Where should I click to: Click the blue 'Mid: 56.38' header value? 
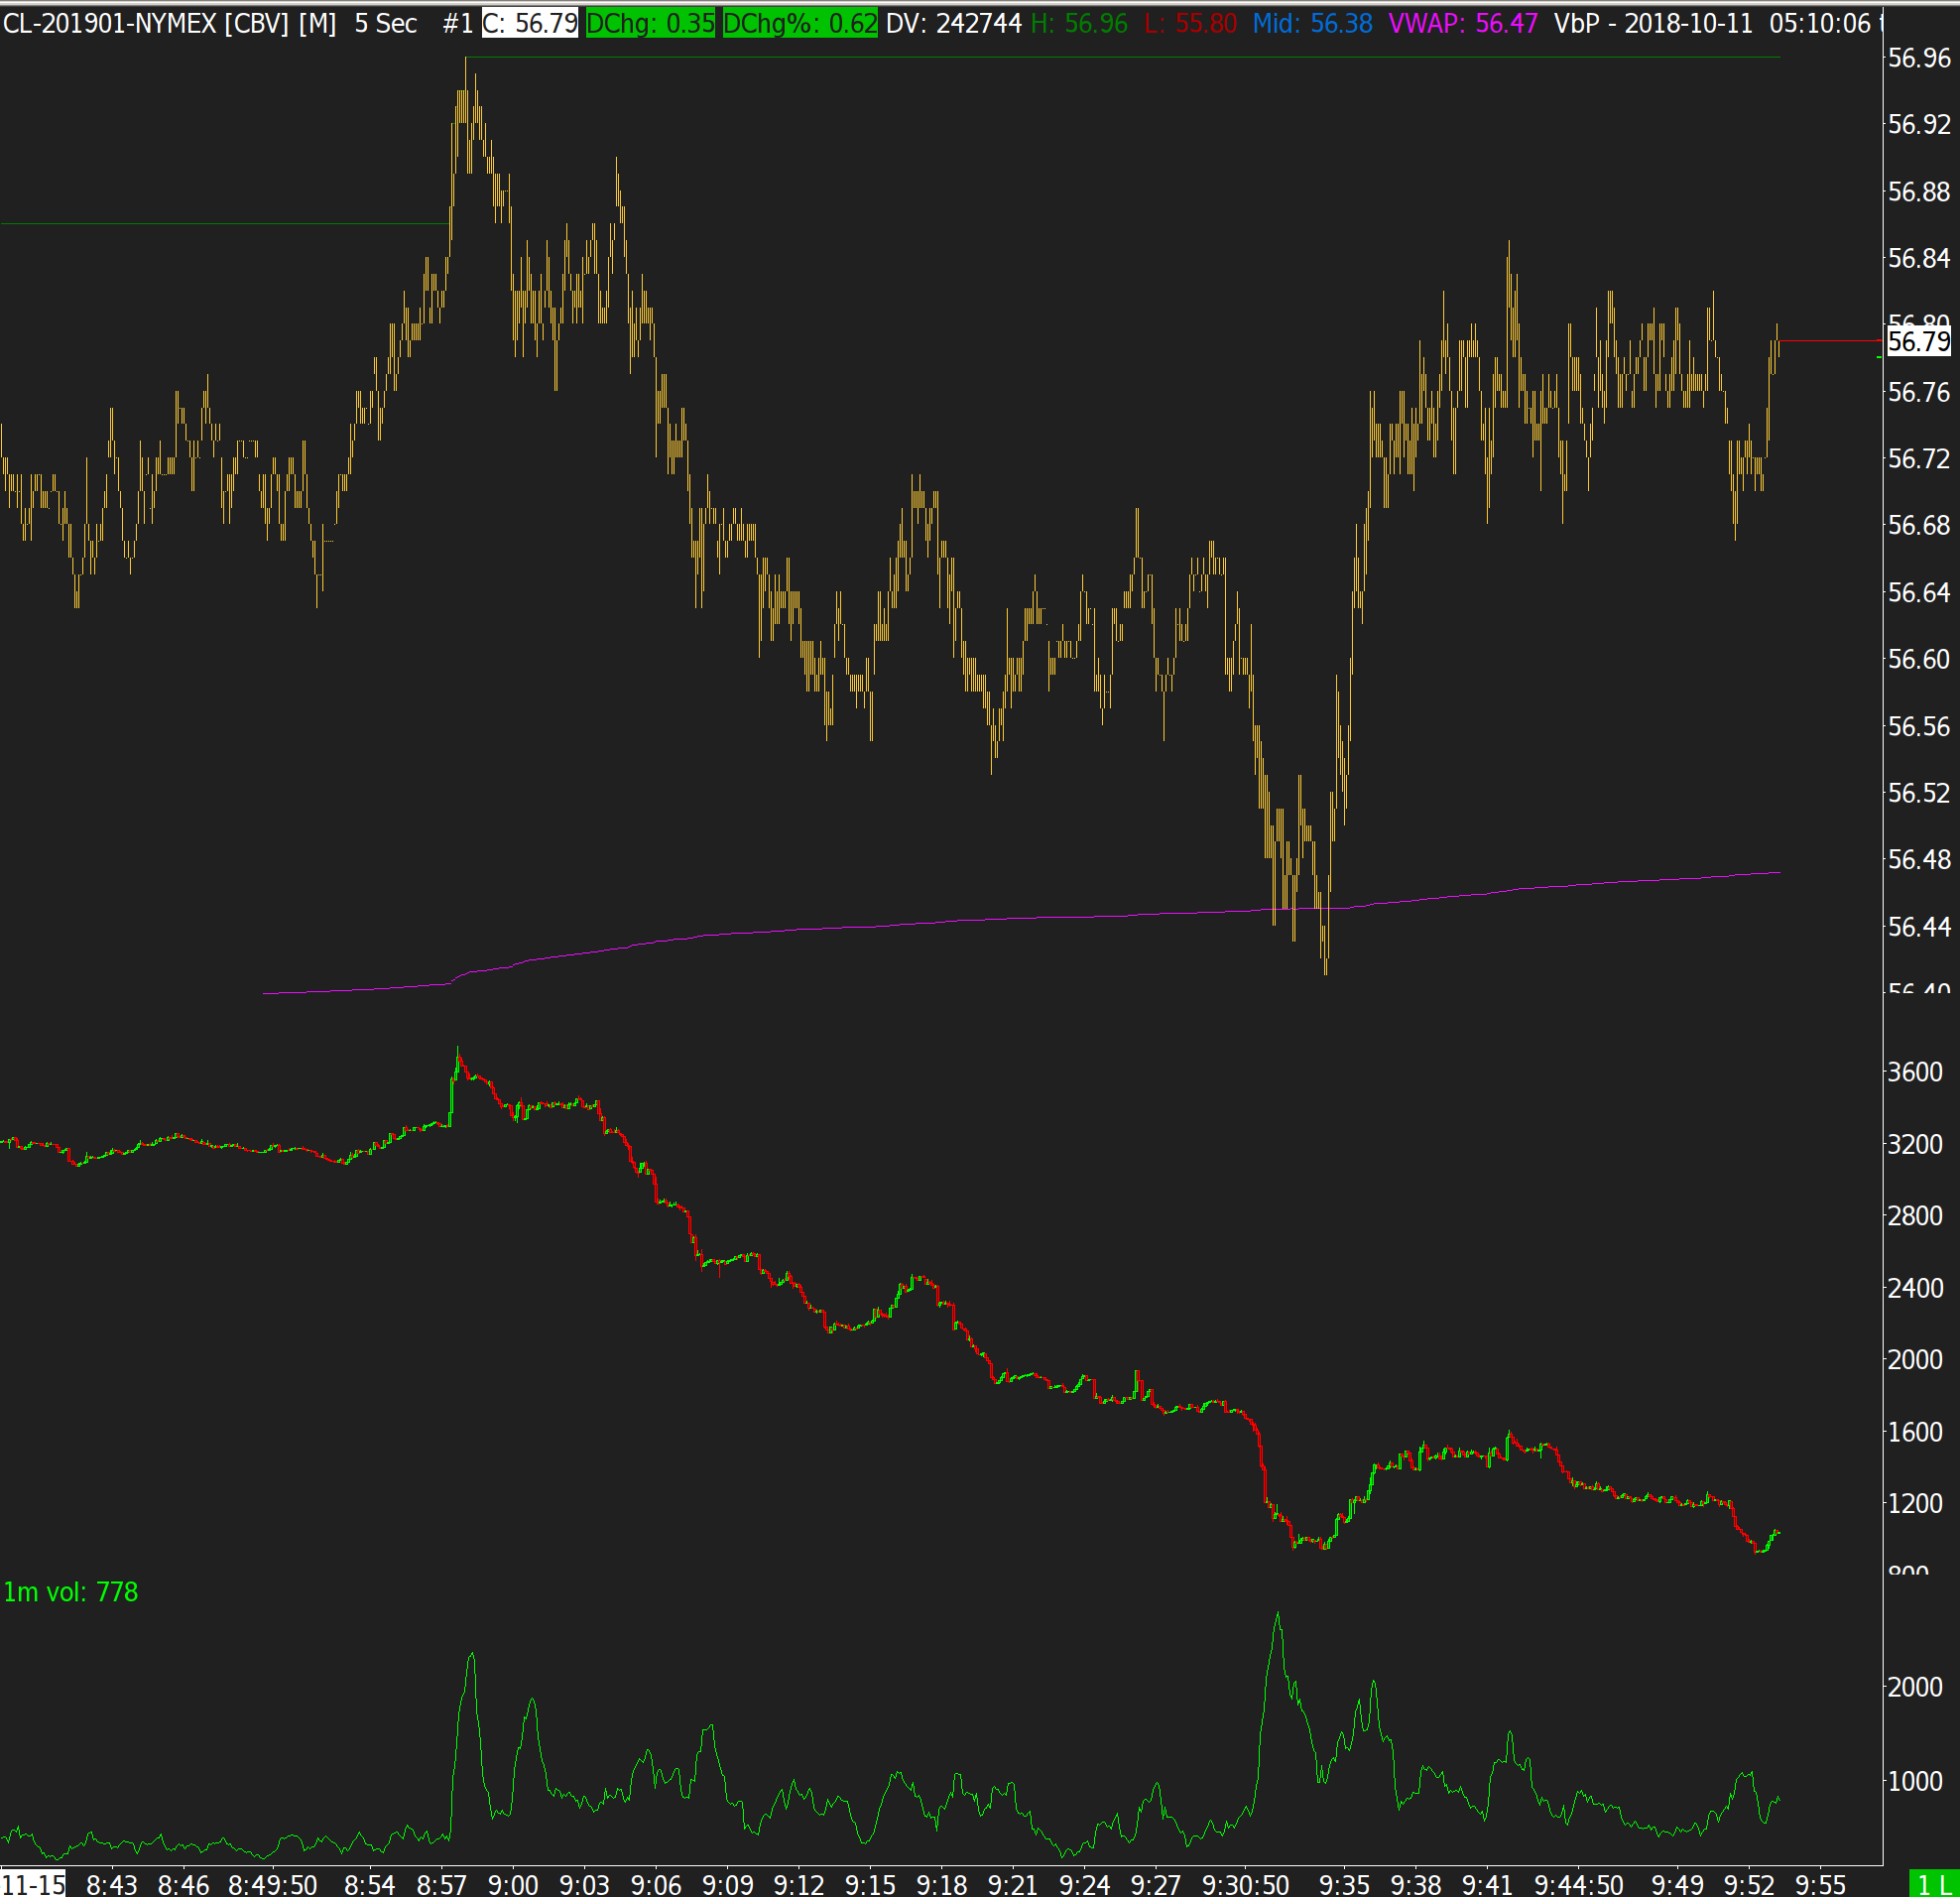pos(1313,23)
